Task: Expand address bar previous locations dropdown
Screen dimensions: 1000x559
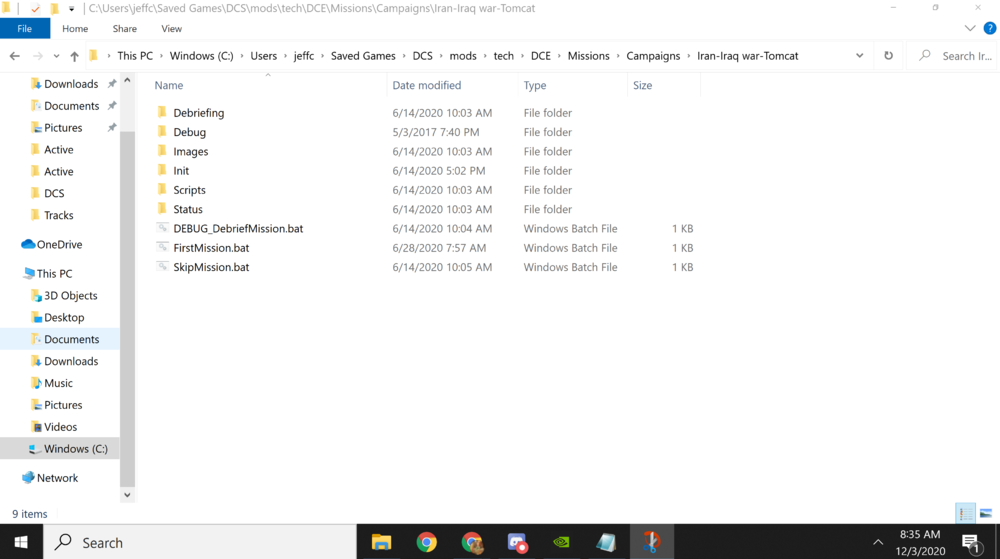Action: [860, 56]
